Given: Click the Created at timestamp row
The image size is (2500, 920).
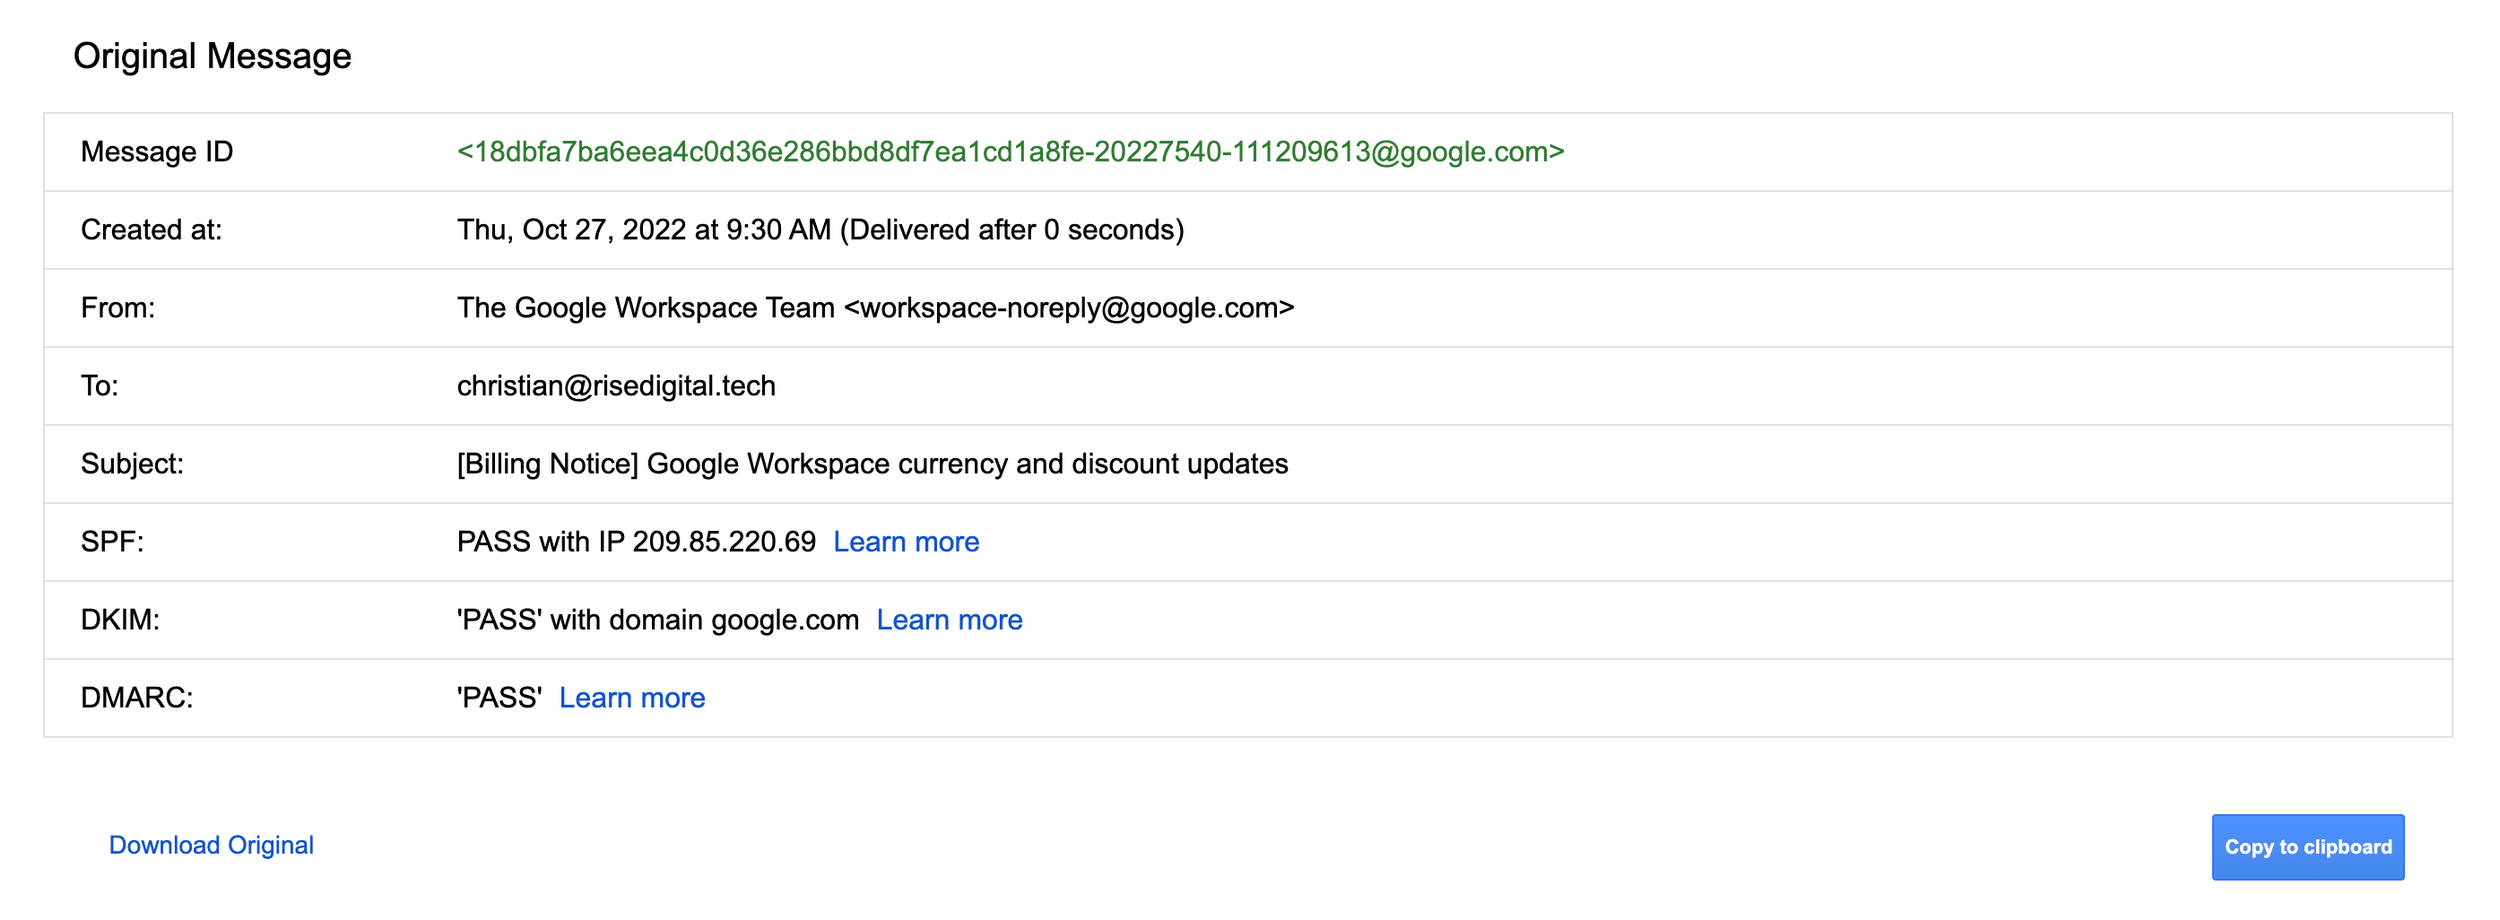Looking at the screenshot, I should (818, 230).
